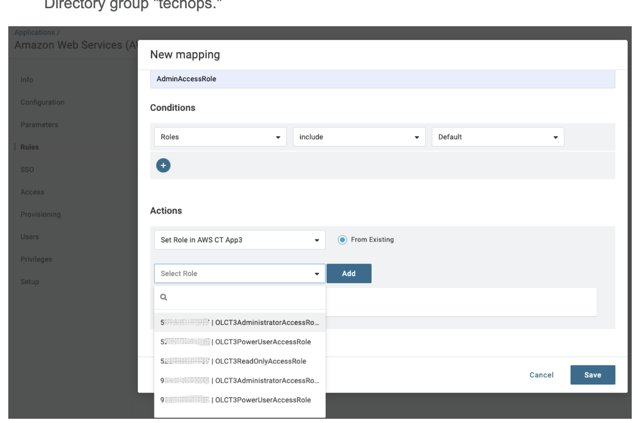The image size is (638, 423).
Task: Click the search magnifier icon in role dropdown
Action: click(x=164, y=297)
